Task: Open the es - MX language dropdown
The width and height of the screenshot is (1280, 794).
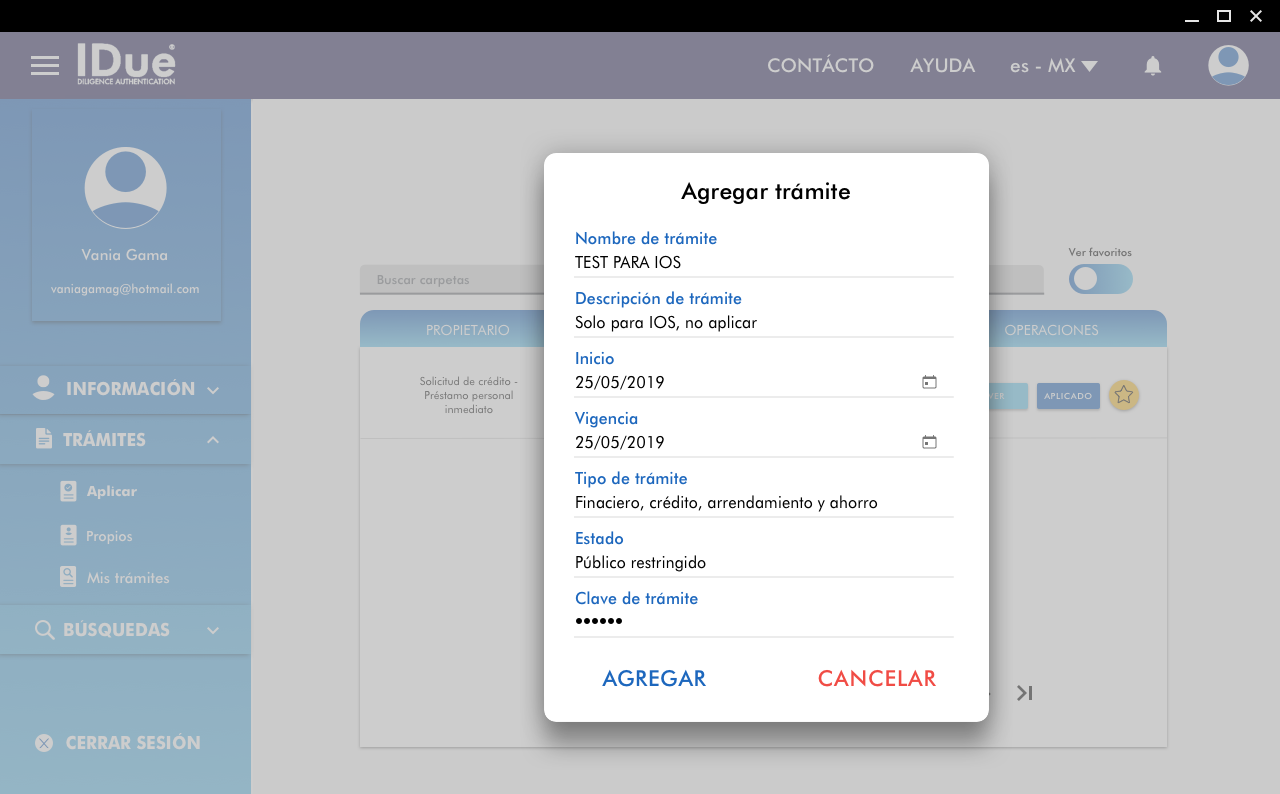Action: click(1053, 66)
